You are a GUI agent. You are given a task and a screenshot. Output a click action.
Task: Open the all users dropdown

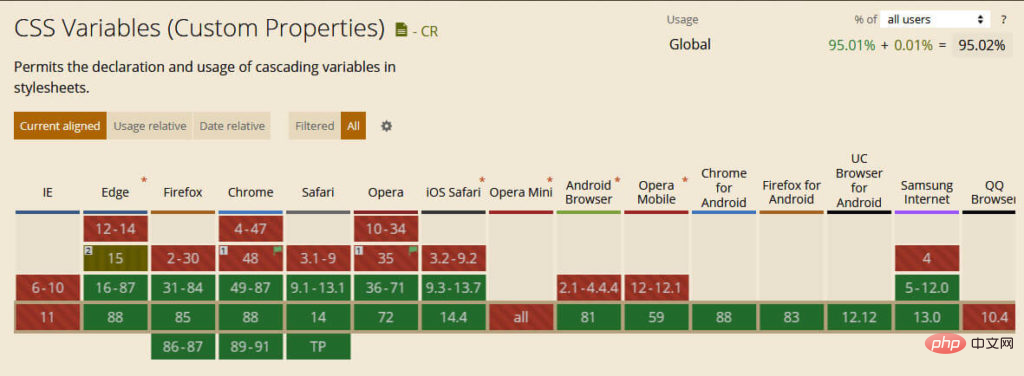click(x=935, y=20)
